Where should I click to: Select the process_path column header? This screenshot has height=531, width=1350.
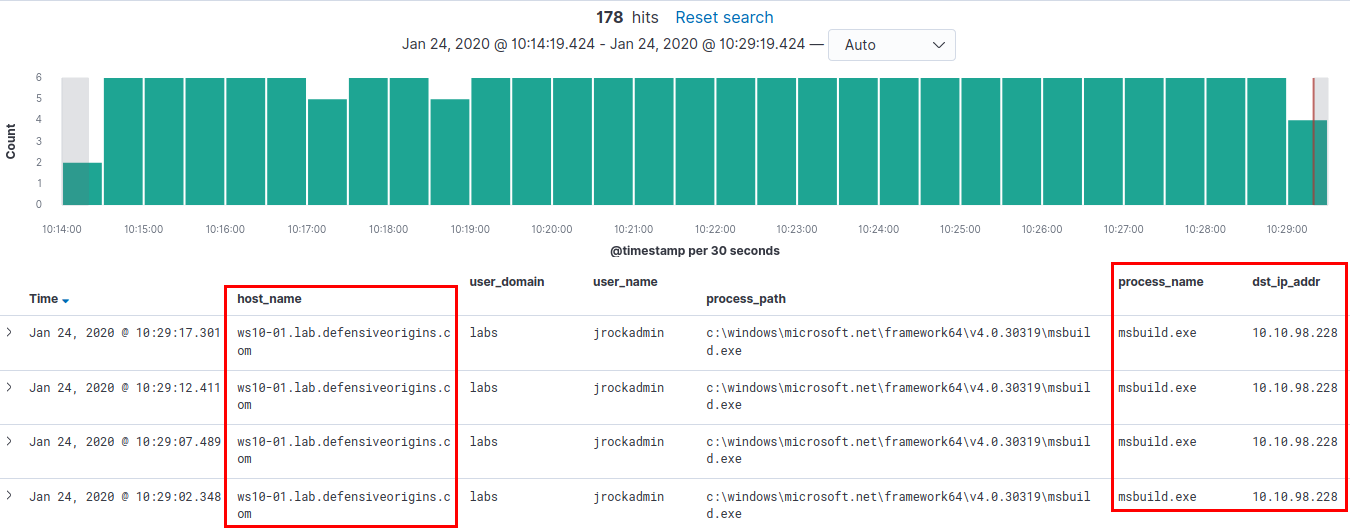coord(746,298)
